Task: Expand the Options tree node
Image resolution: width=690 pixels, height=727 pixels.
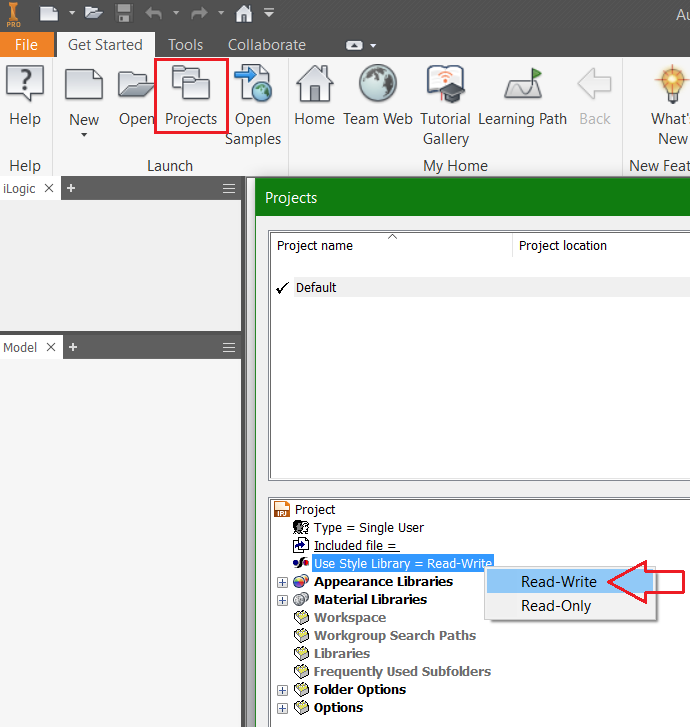Action: pyautogui.click(x=282, y=708)
